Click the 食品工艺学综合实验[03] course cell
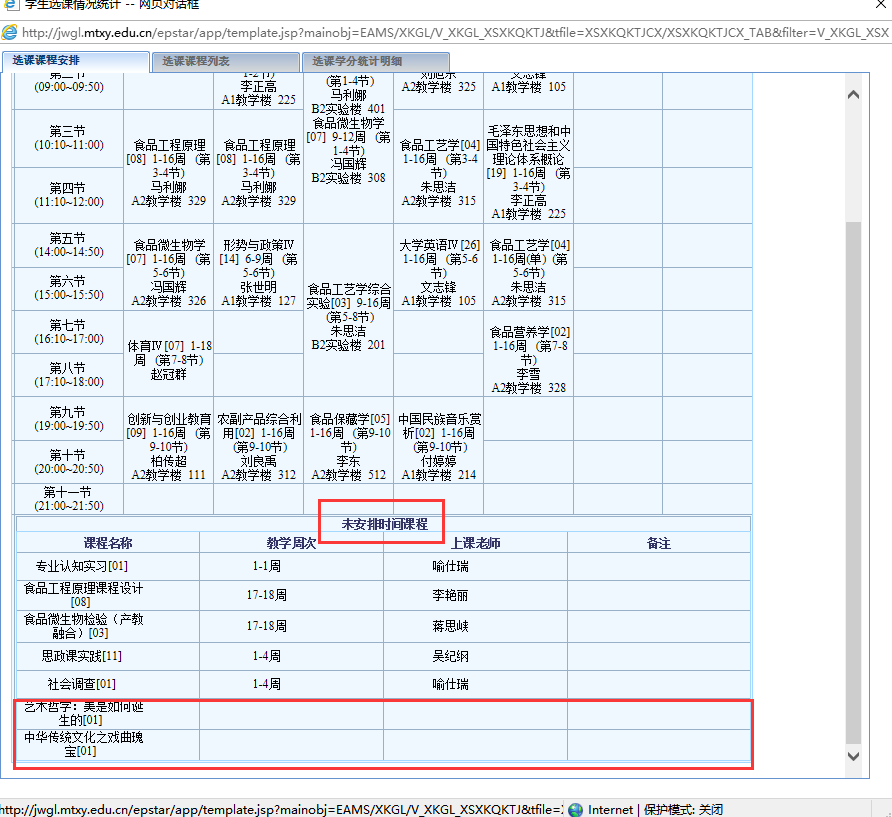This screenshot has height=817, width=892. tap(348, 310)
